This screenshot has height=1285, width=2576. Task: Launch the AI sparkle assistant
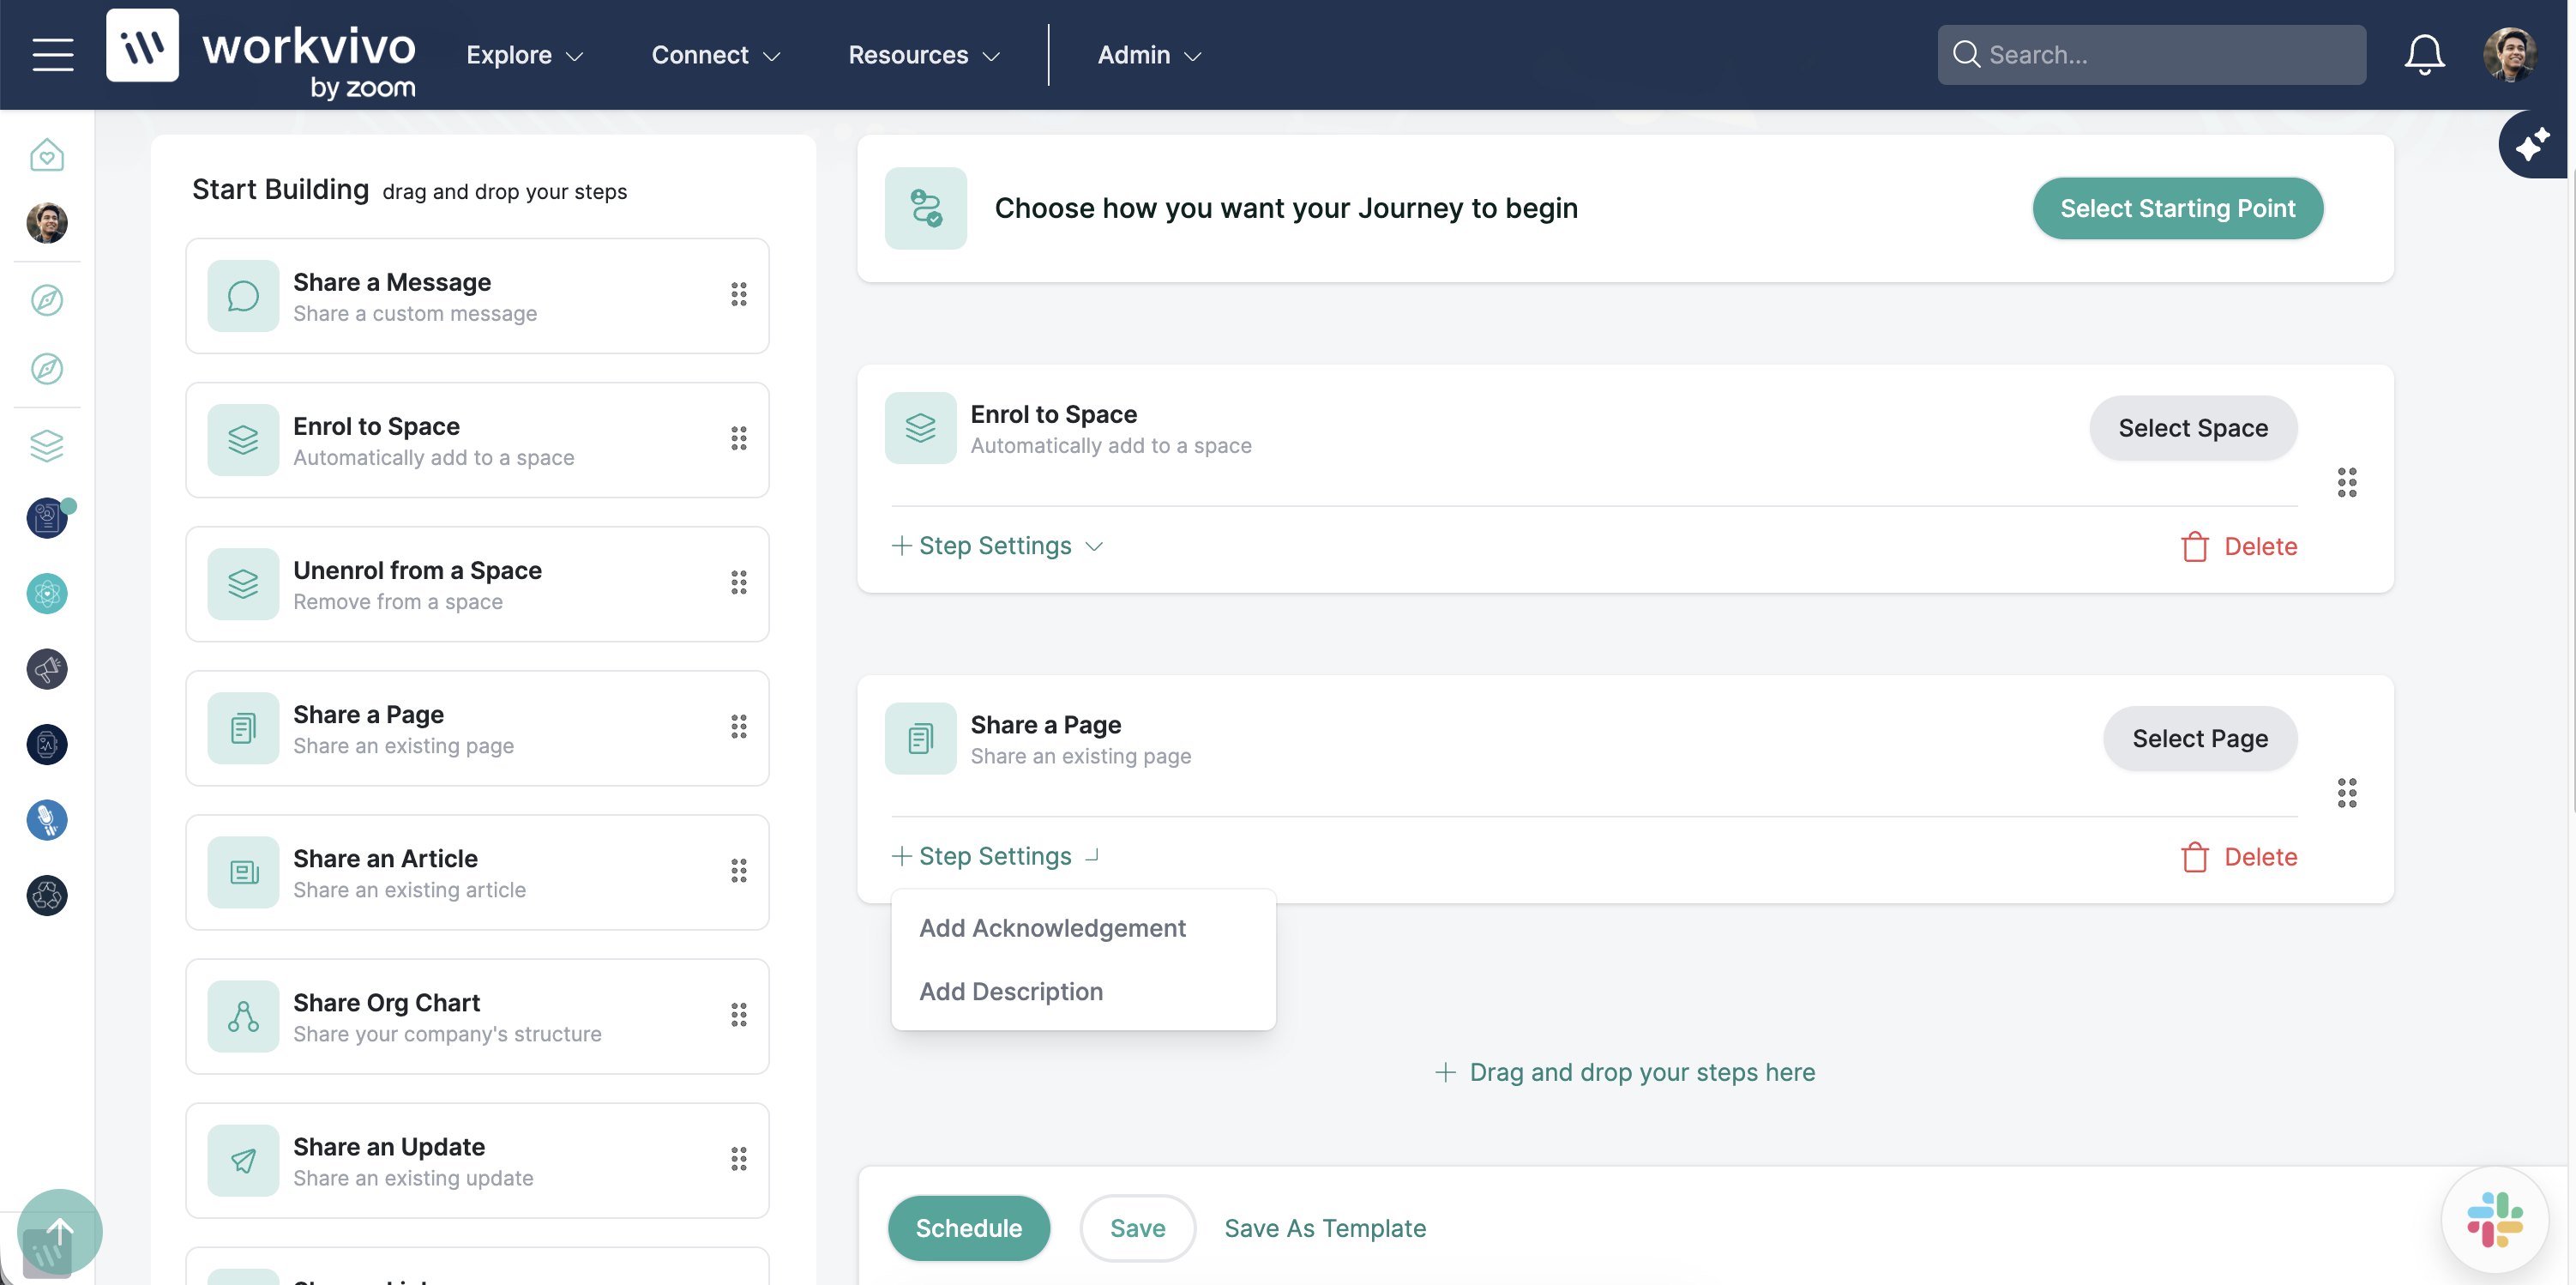click(2533, 145)
